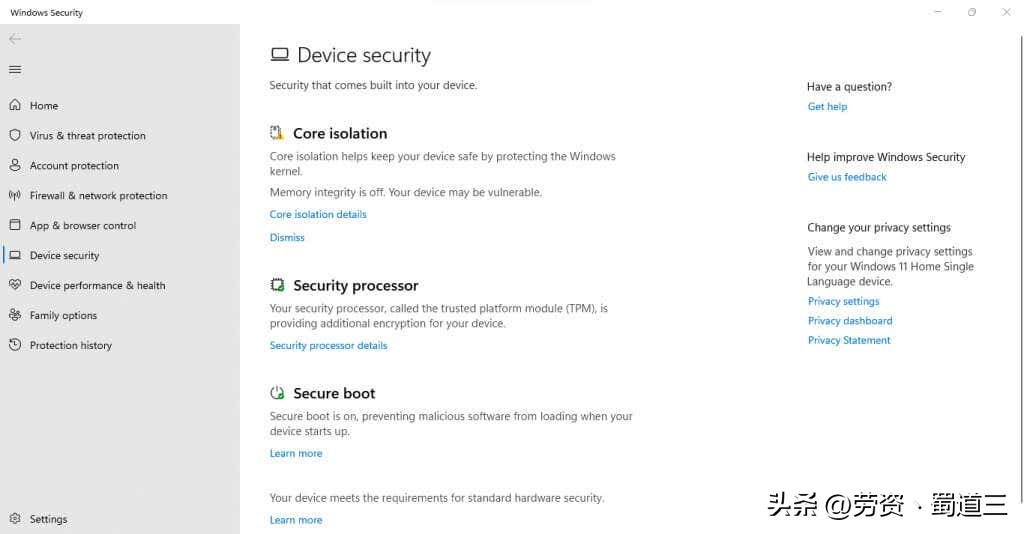Open the hamburger navigation menu
Screen dimensions: 1024x534
pyautogui.click(x=14, y=70)
